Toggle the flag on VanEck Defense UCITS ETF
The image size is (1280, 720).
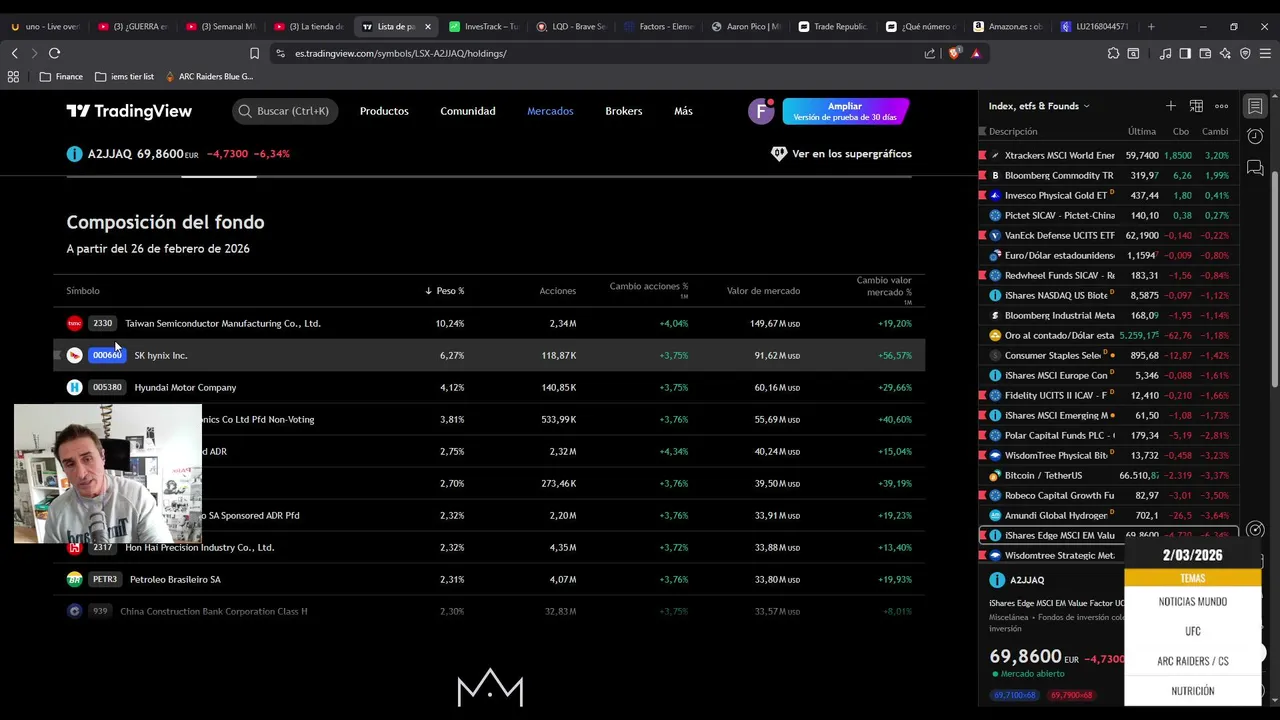982,236
